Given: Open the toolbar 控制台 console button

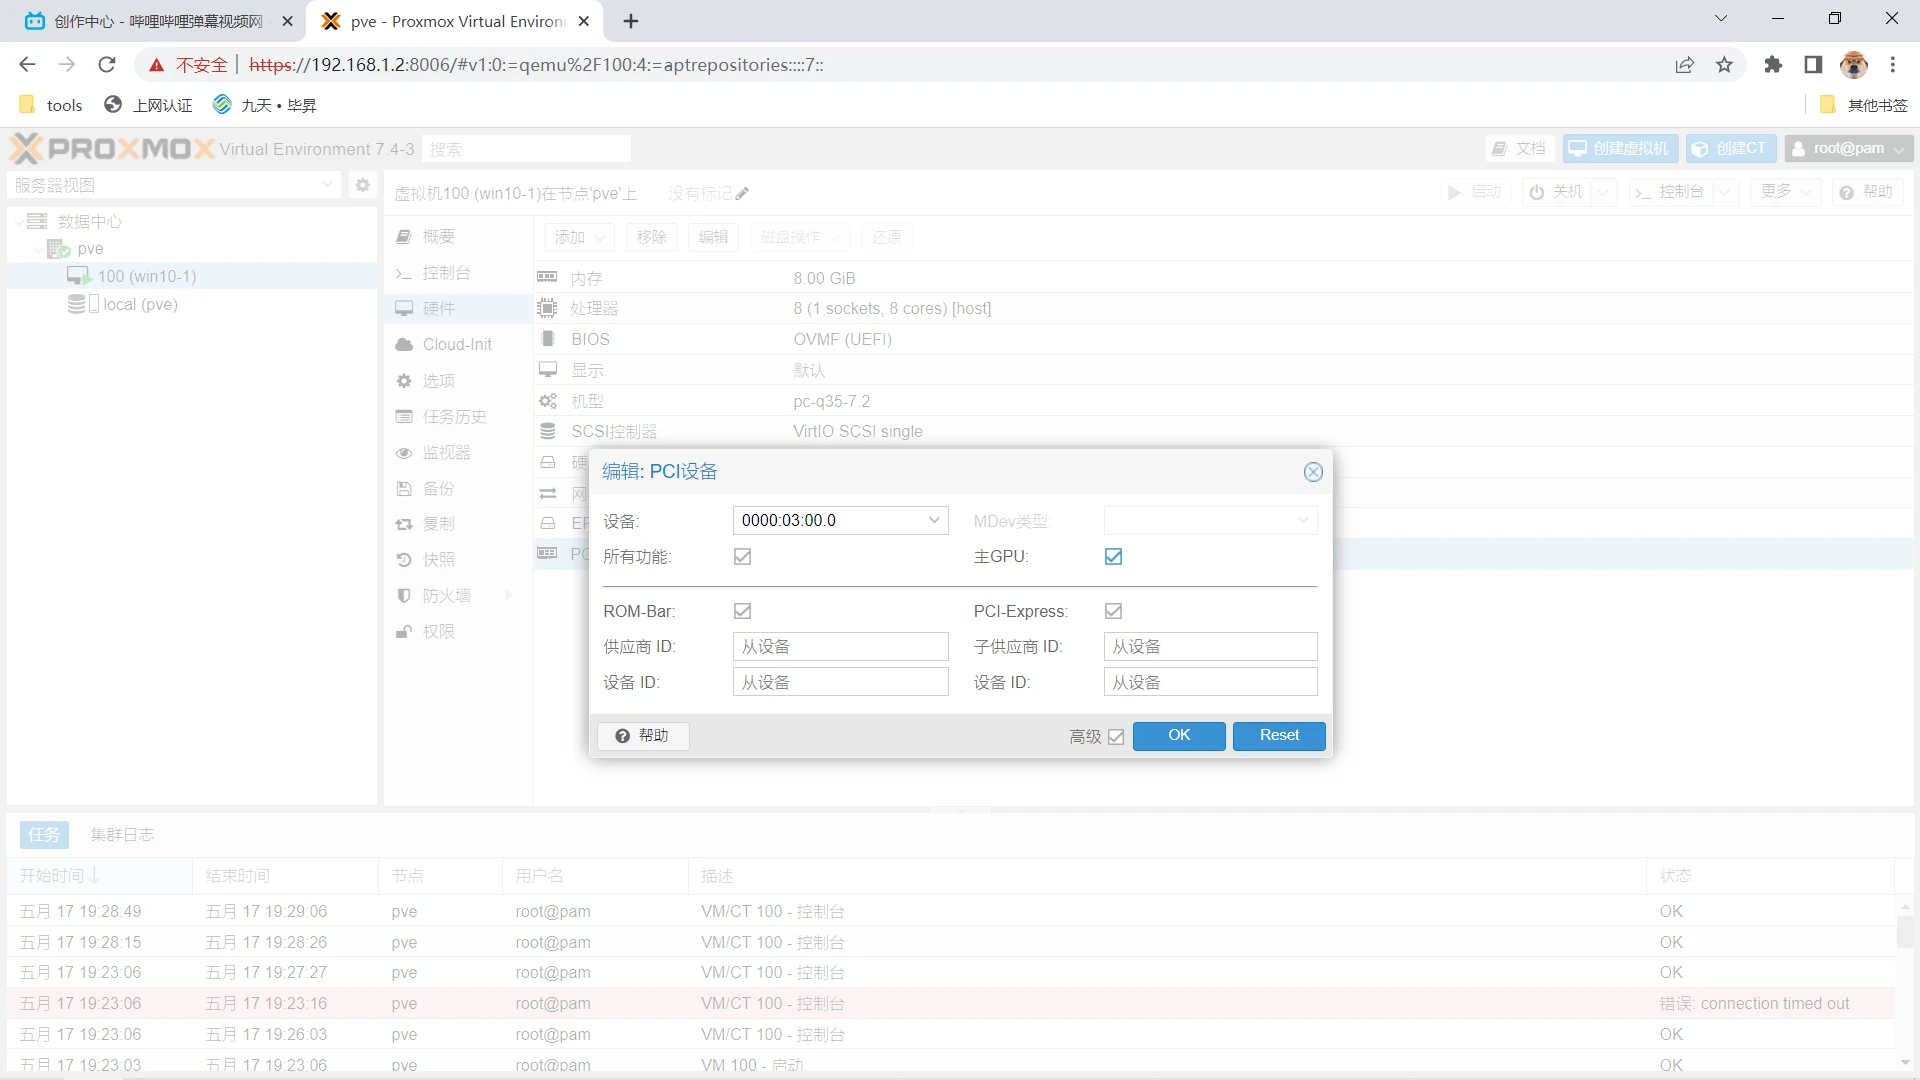Looking at the screenshot, I should (x=1670, y=191).
